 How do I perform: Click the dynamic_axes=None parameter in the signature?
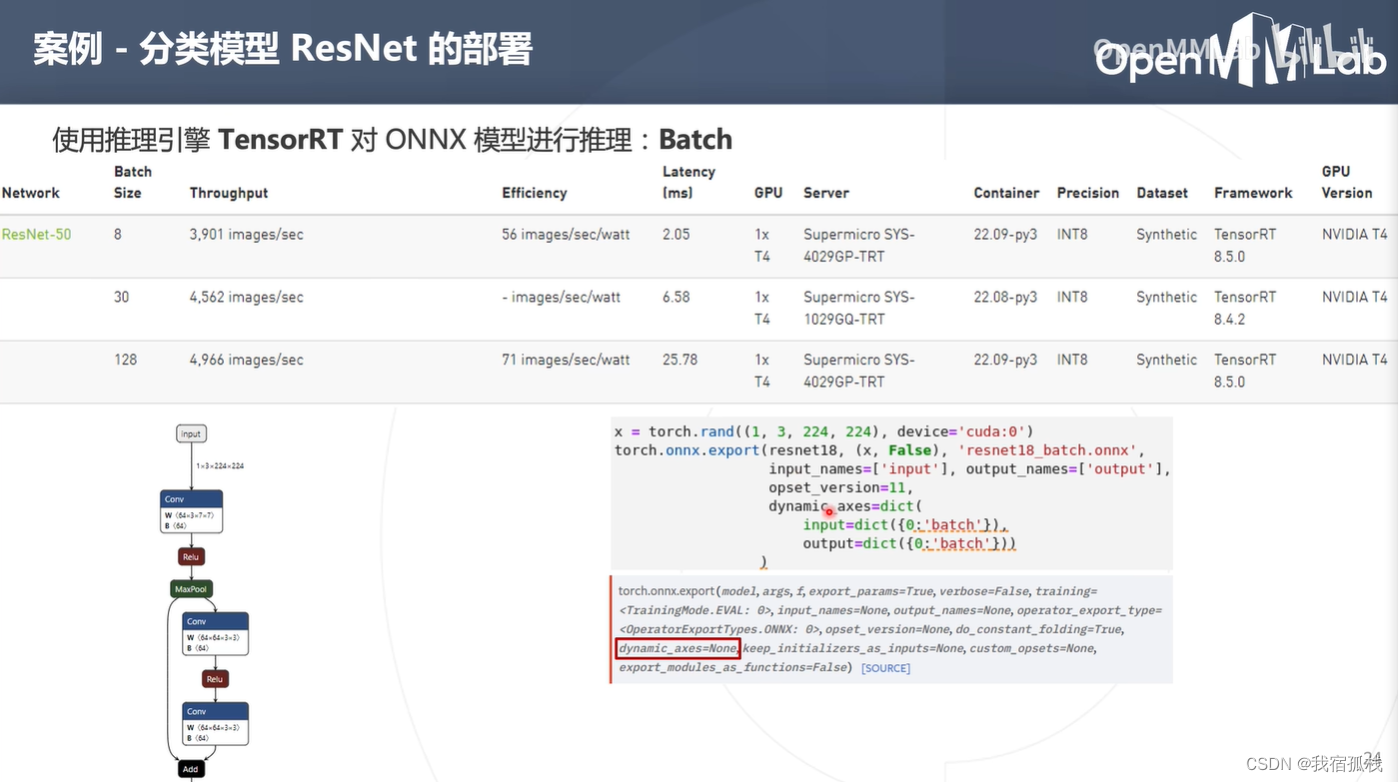click(x=678, y=649)
